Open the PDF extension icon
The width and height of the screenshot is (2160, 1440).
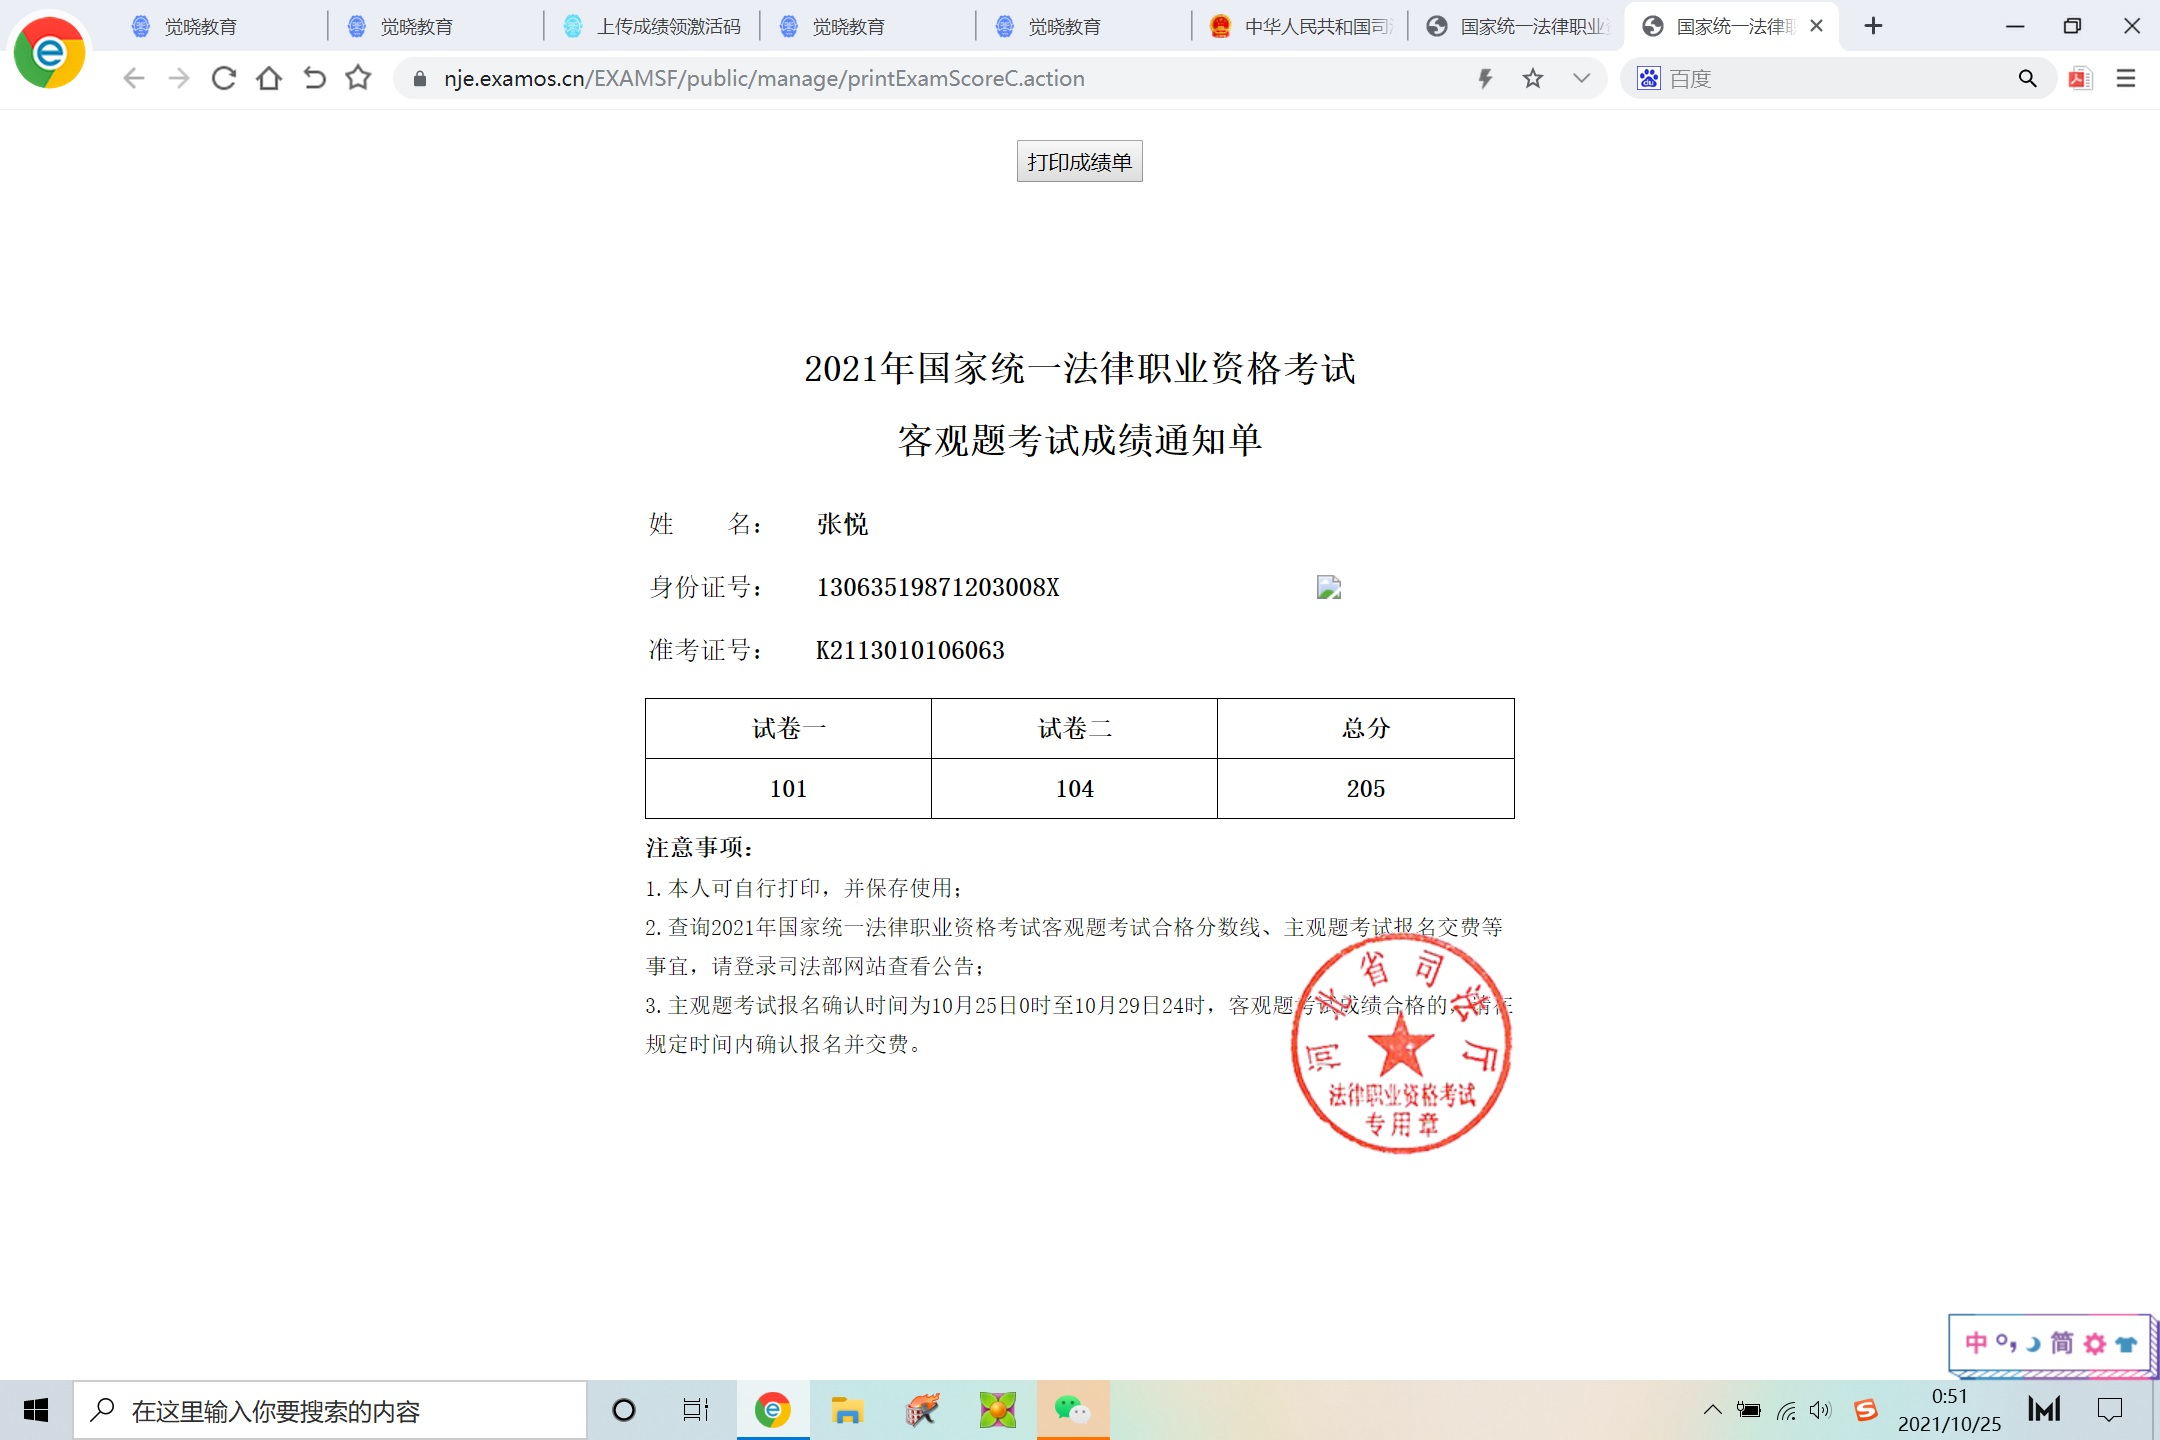[x=2081, y=78]
